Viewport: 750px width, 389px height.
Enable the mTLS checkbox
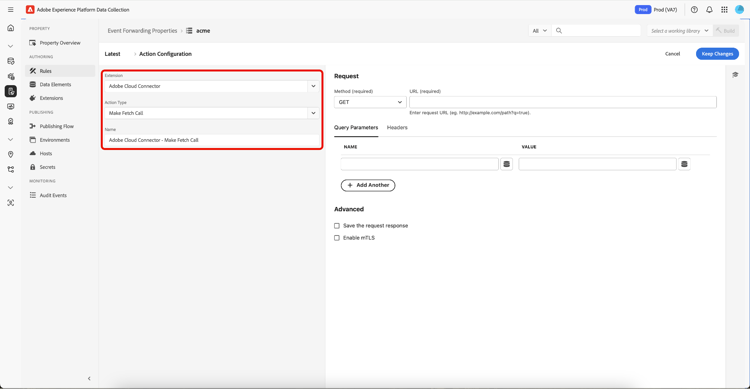[337, 238]
